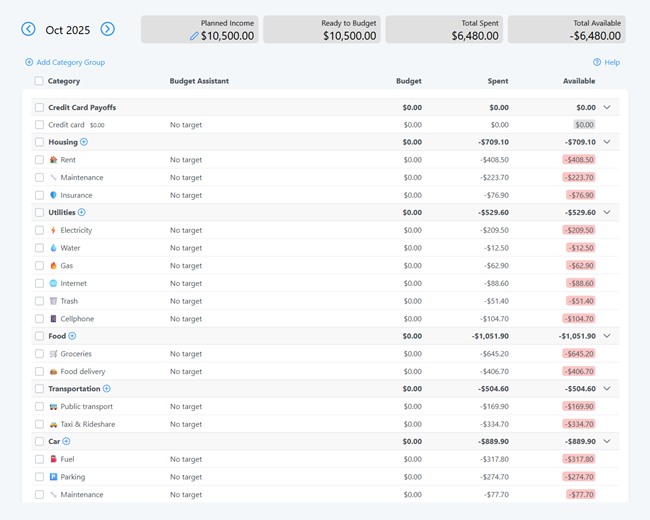This screenshot has width=650, height=520.
Task: Open Budget Assistant target for Electricity
Action: pyautogui.click(x=186, y=230)
